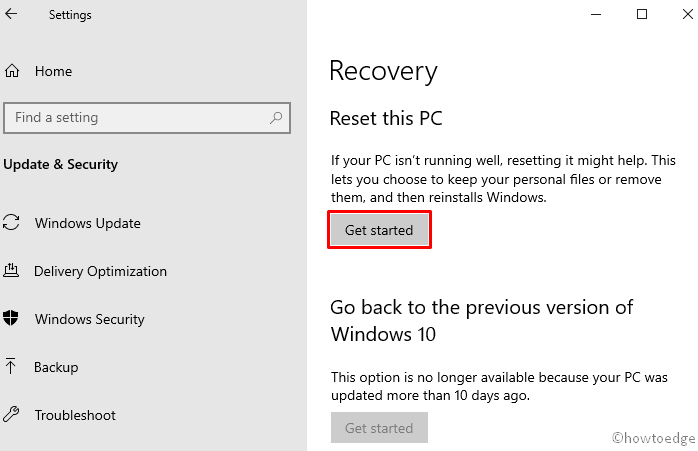
Task: Navigate to Troubleshoot page
Action: (75, 415)
